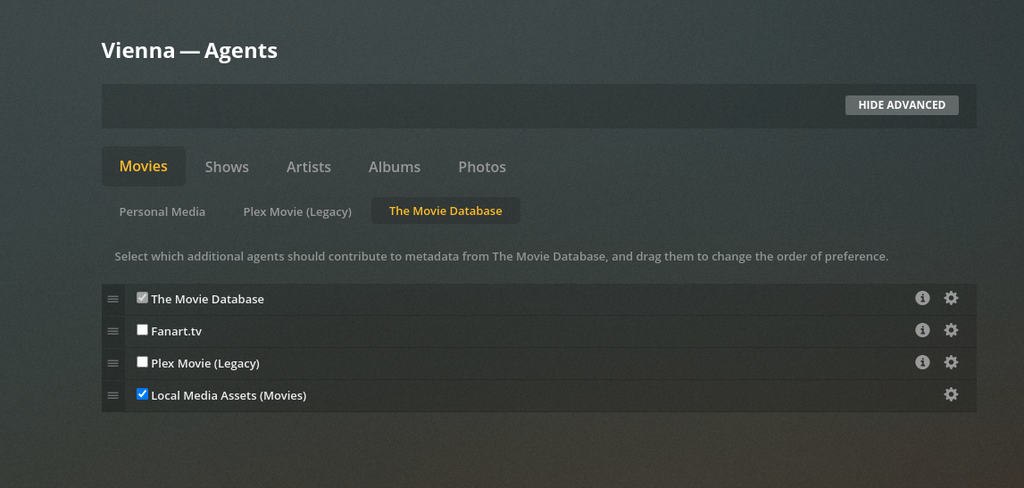Click The Movie Database checkbox
The width and height of the screenshot is (1024, 488).
coord(142,298)
